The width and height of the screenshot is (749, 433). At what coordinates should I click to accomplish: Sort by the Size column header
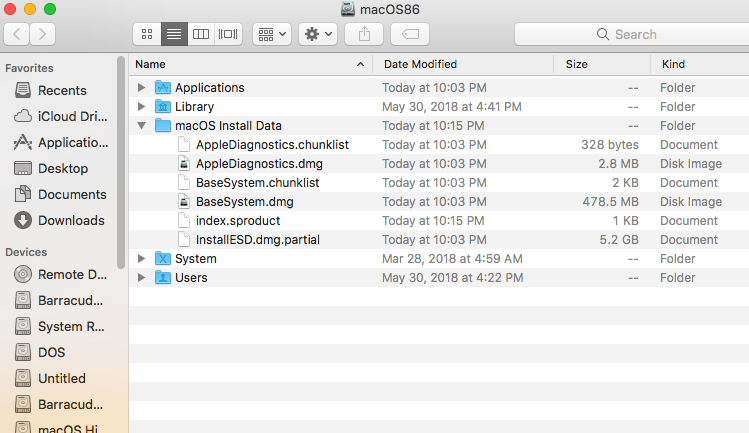(x=602, y=64)
